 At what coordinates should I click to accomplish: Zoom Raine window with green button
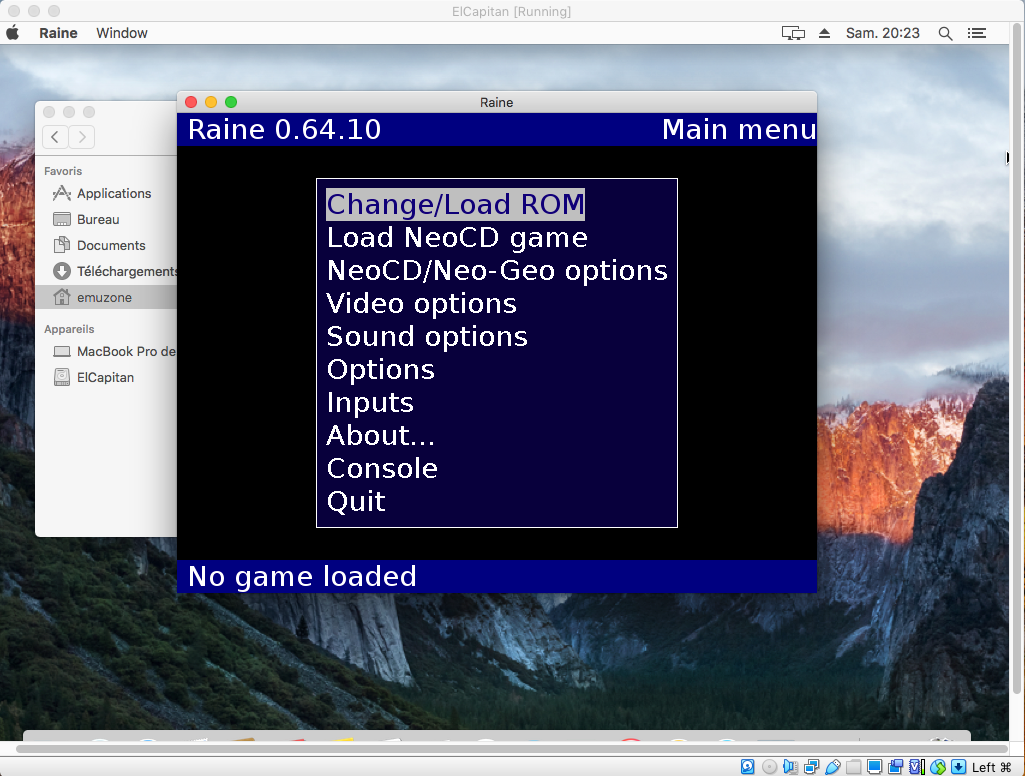point(231,102)
